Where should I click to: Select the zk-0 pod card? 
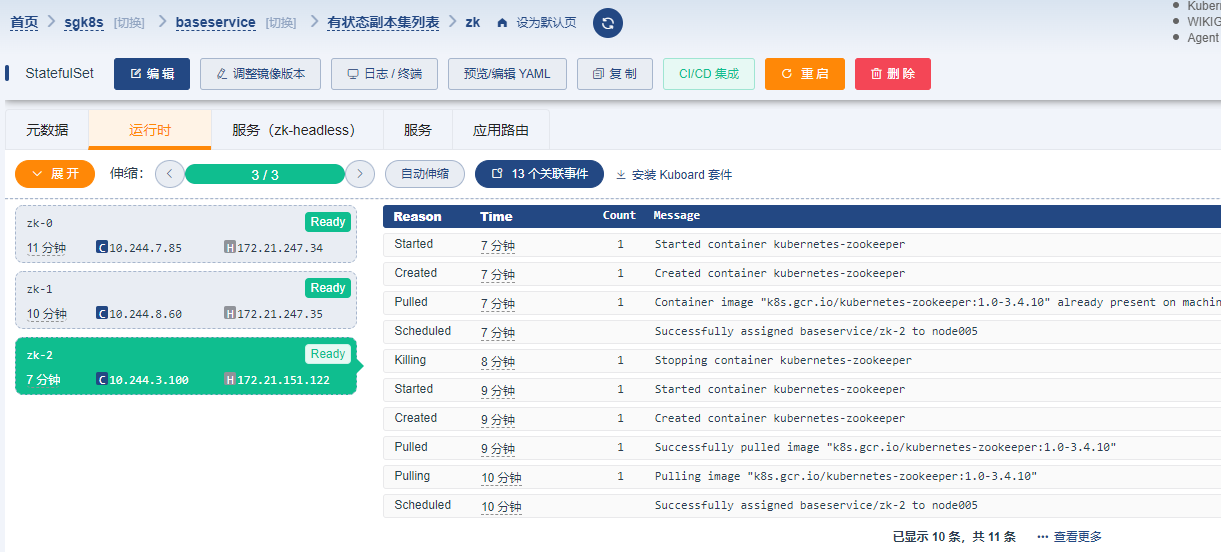pyautogui.click(x=186, y=234)
